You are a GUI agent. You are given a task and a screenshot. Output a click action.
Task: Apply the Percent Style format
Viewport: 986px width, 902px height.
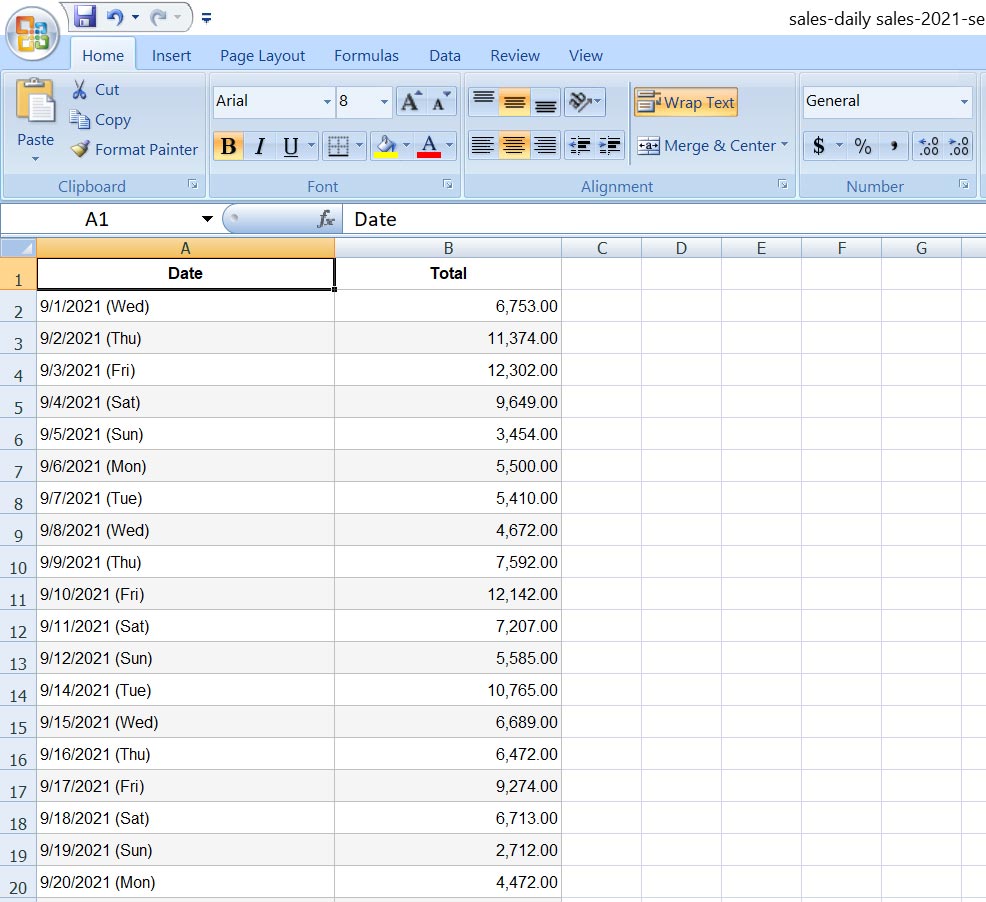click(x=863, y=146)
